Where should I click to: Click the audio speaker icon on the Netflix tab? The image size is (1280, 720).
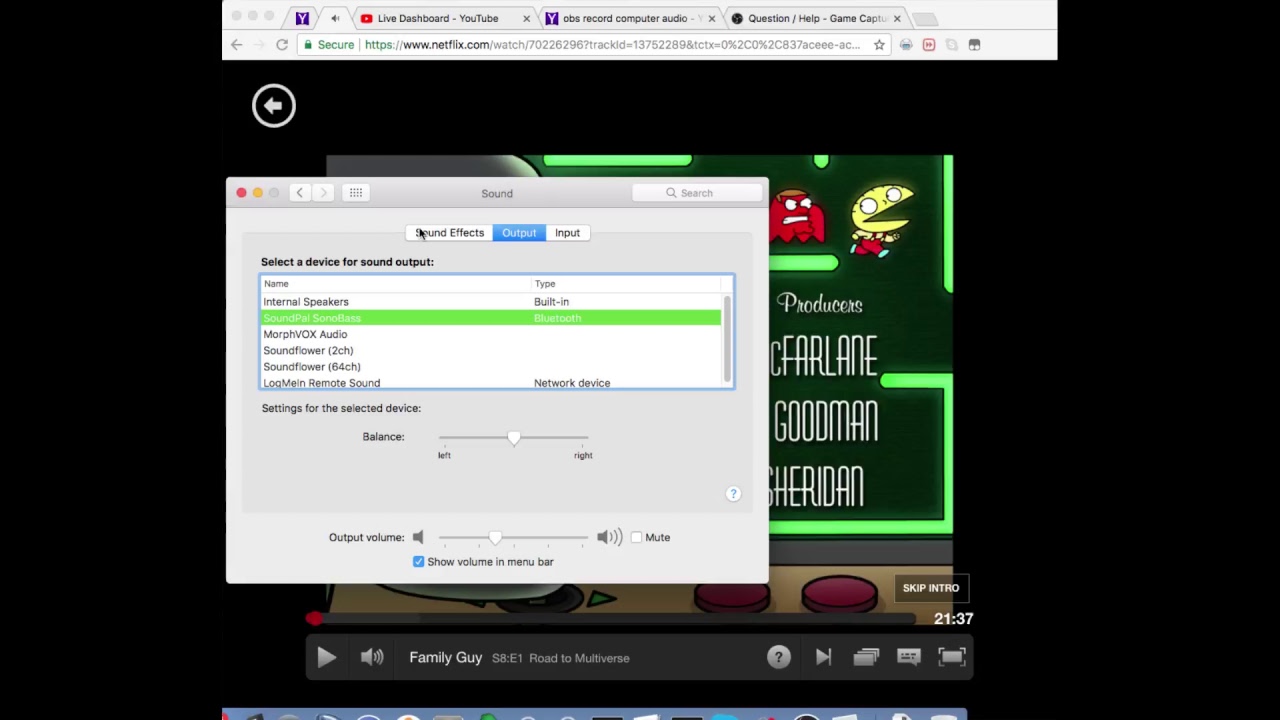click(335, 18)
